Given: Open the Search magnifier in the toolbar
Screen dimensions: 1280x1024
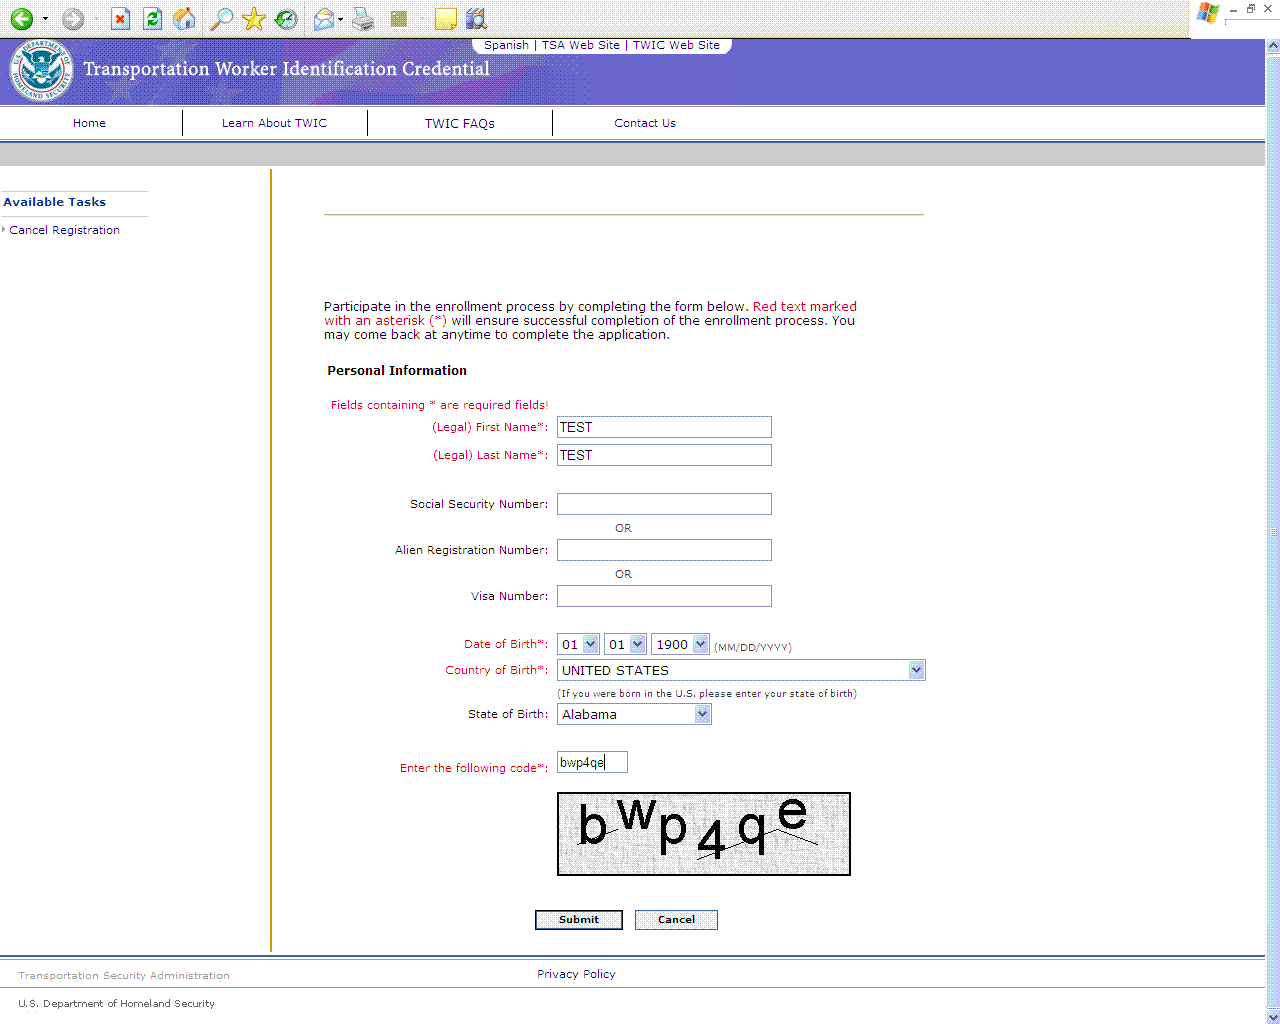Looking at the screenshot, I should tap(221, 19).
